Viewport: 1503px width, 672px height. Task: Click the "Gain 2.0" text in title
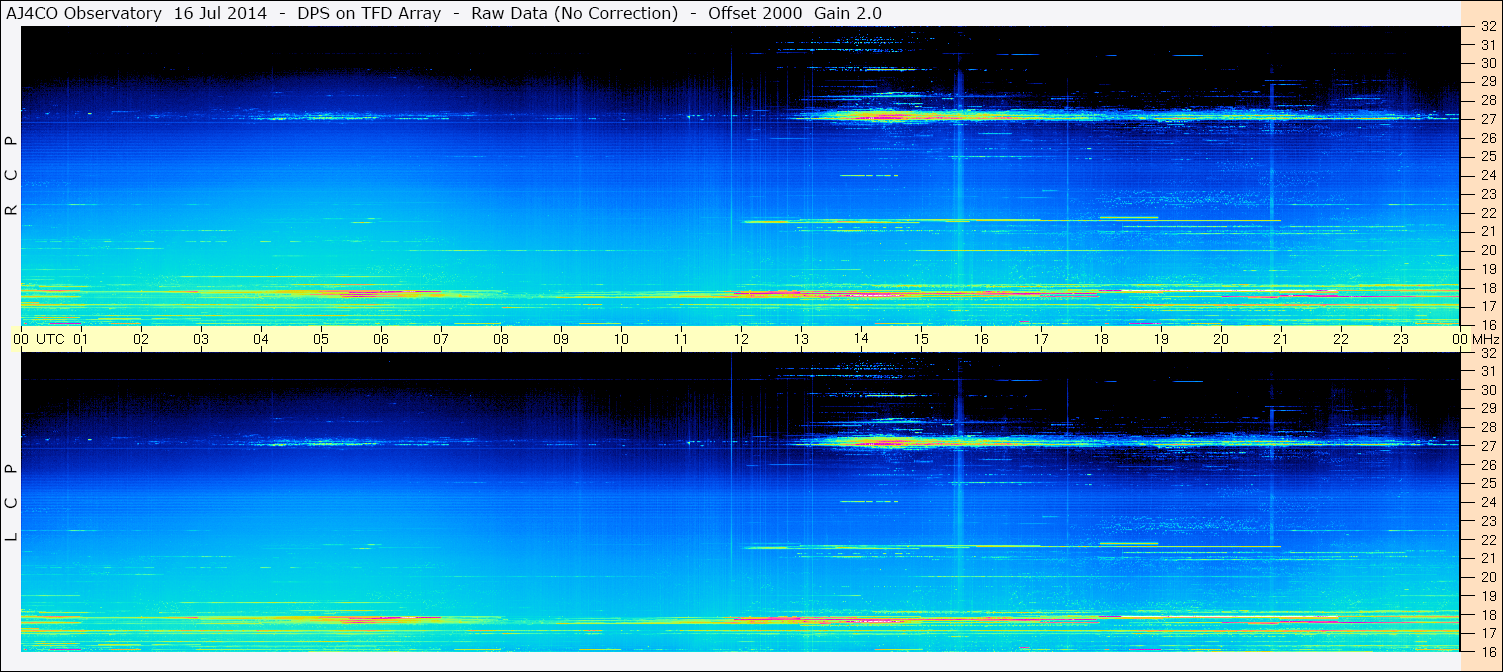[848, 12]
